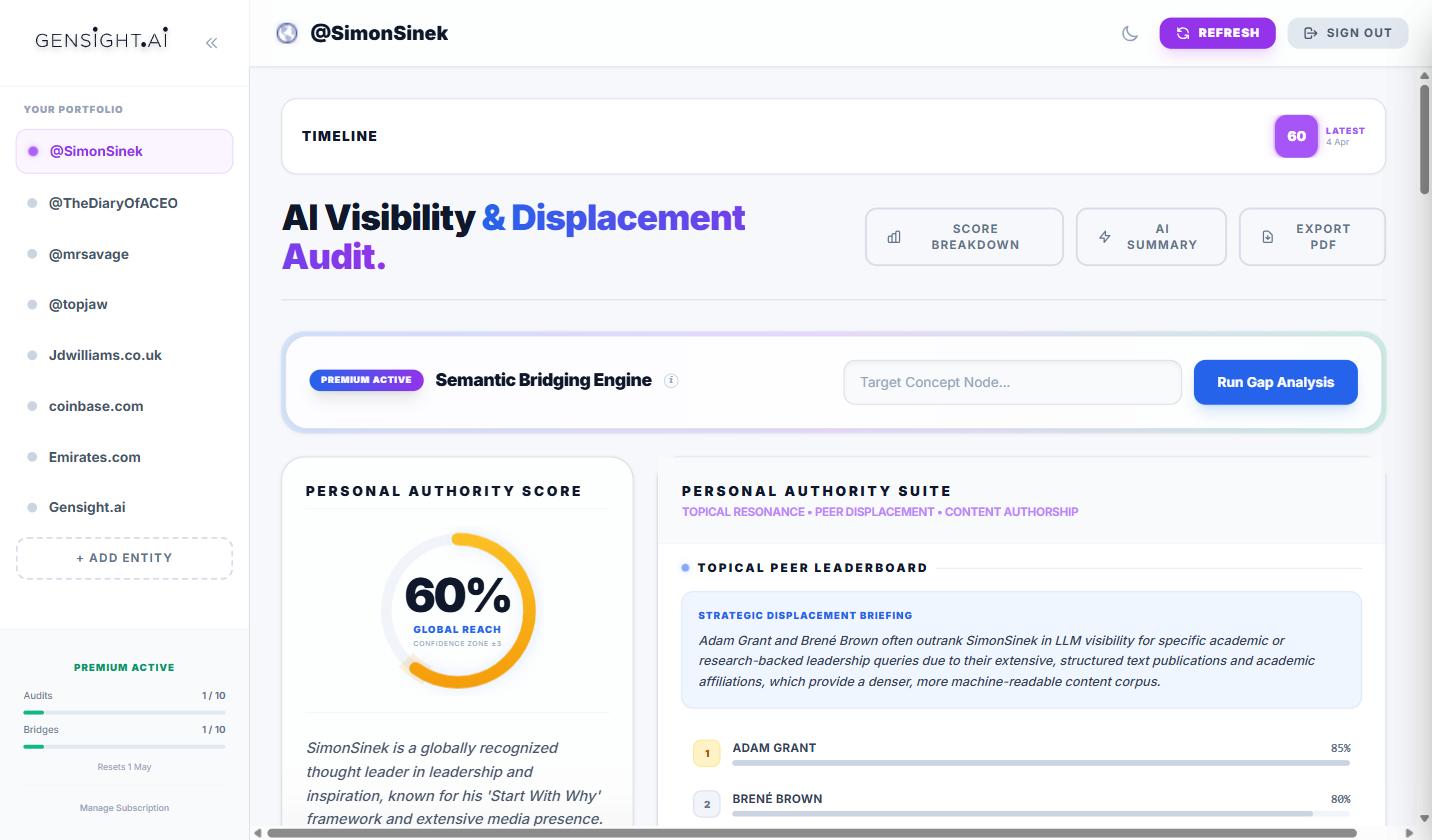Click the globe avatar next to @SimonSinek

pyautogui.click(x=287, y=32)
